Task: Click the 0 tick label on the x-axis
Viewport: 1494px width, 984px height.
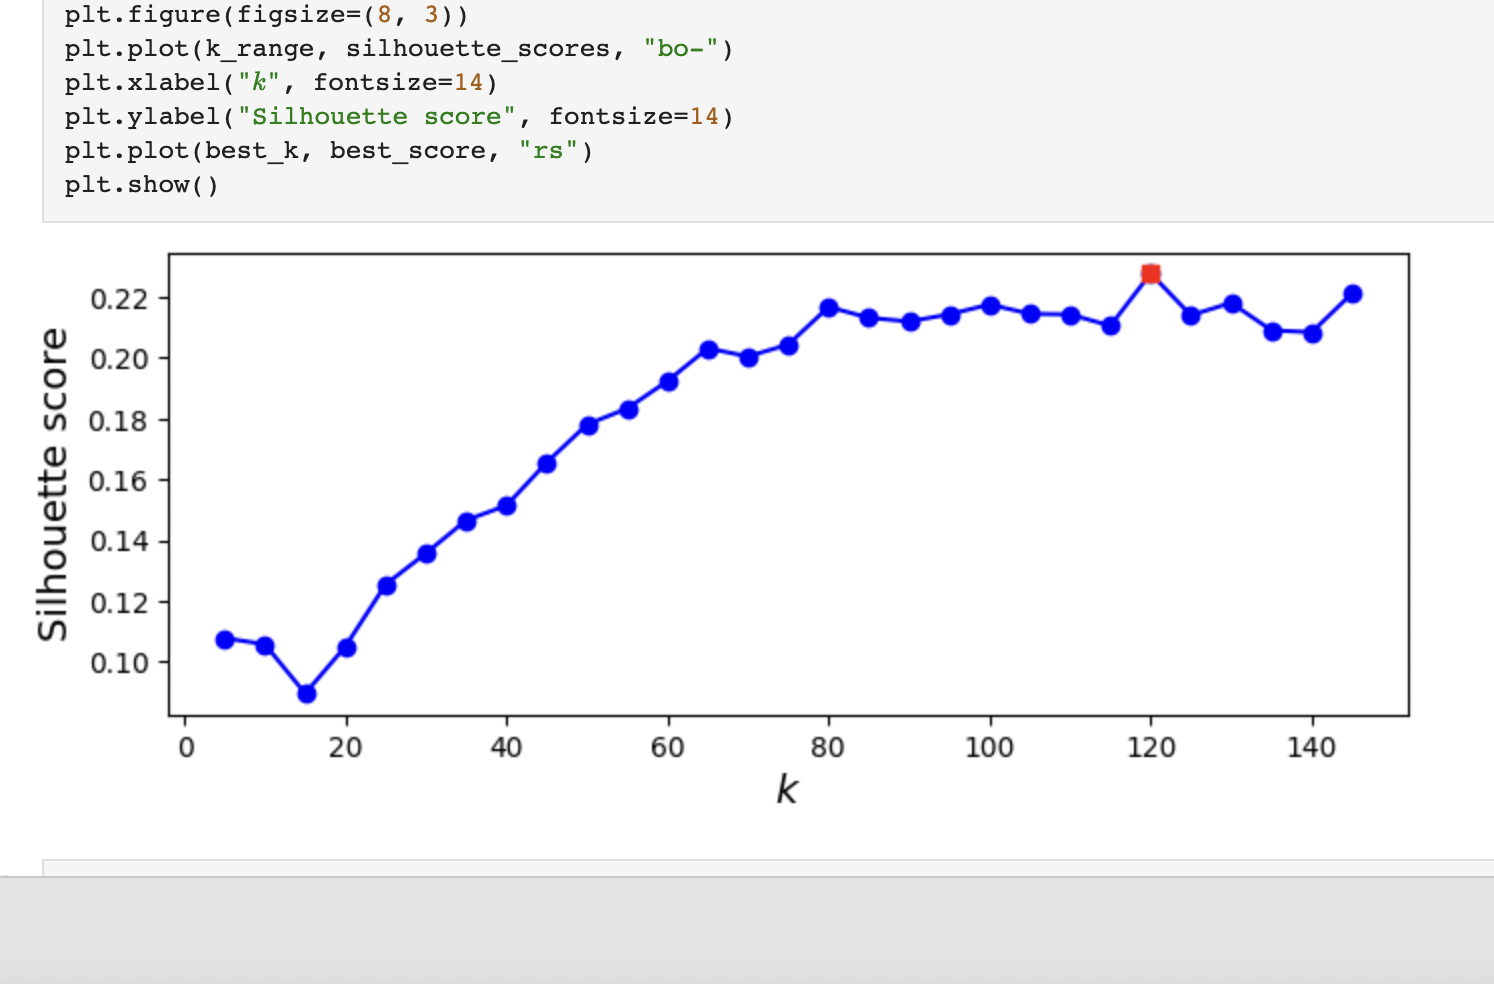Action: [x=185, y=747]
